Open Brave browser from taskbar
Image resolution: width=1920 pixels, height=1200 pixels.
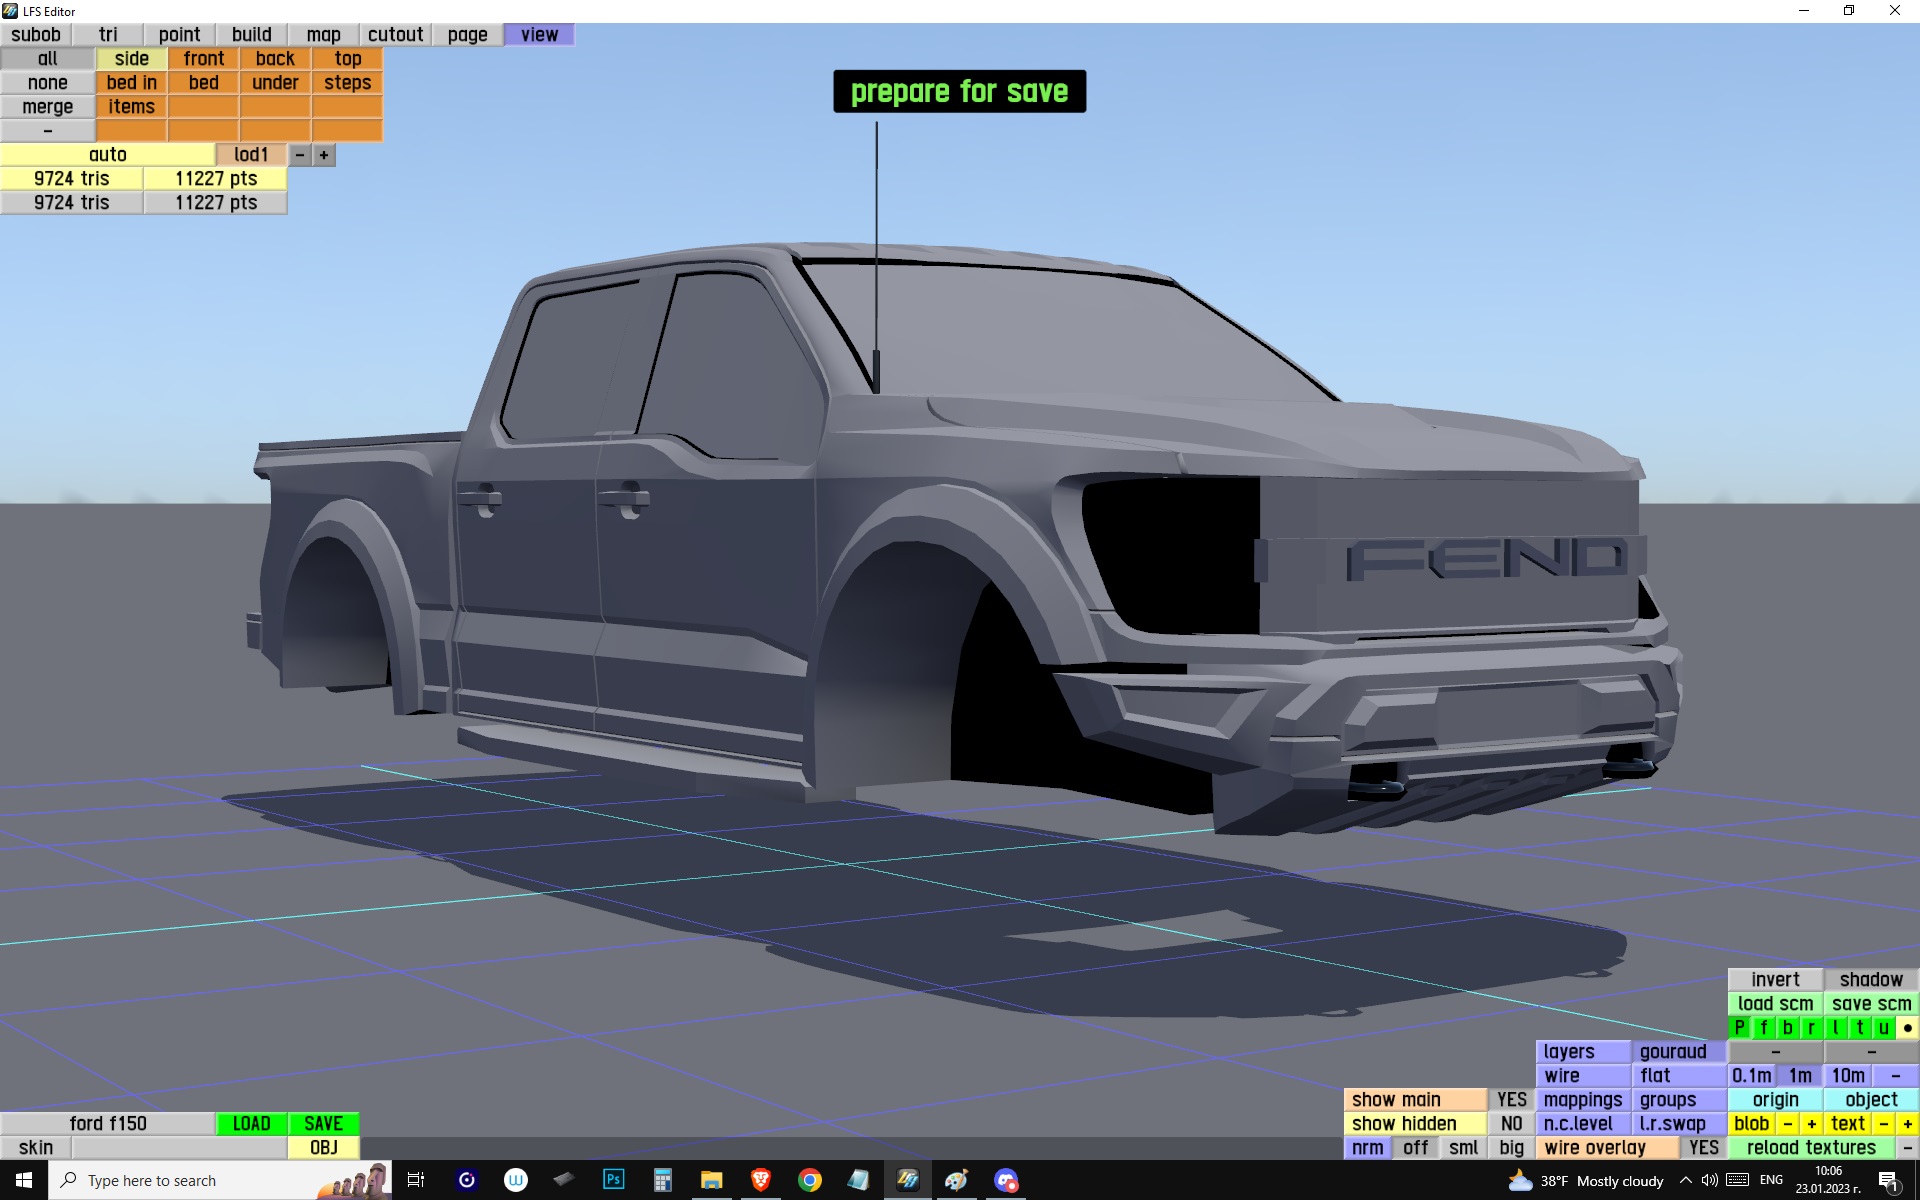(x=760, y=1180)
